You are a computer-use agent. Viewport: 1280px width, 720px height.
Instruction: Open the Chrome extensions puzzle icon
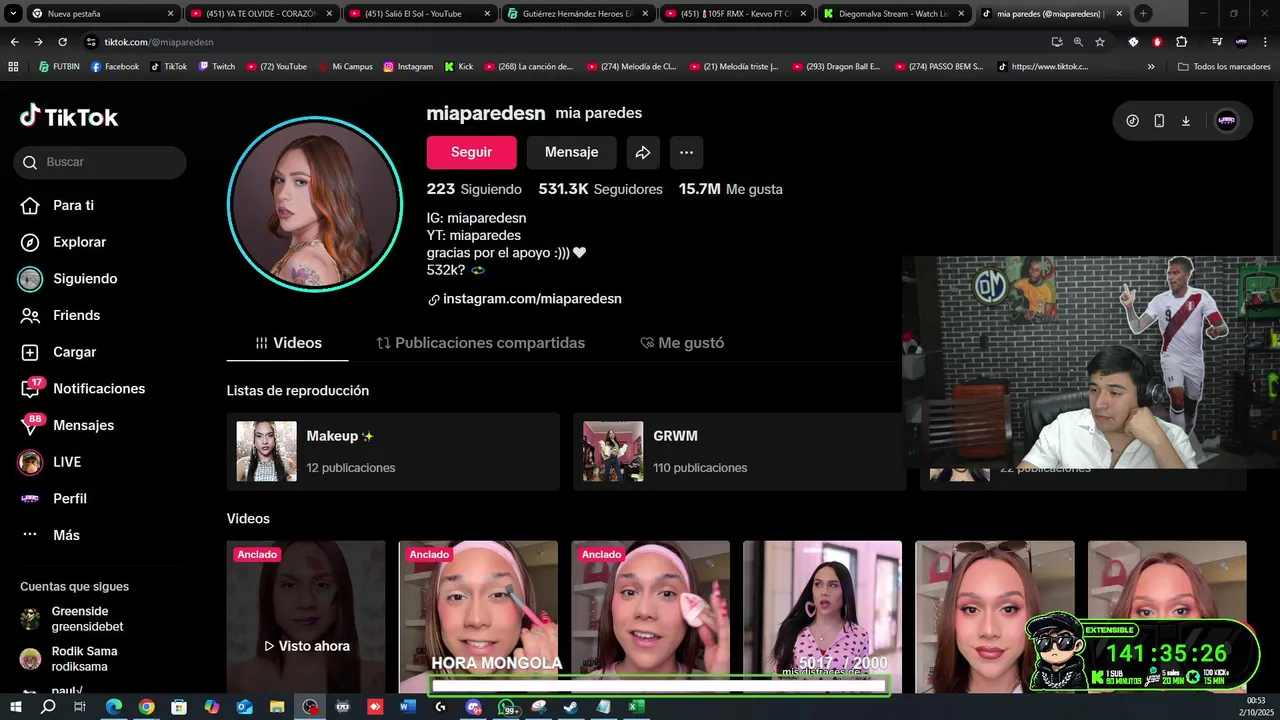click(x=1181, y=42)
